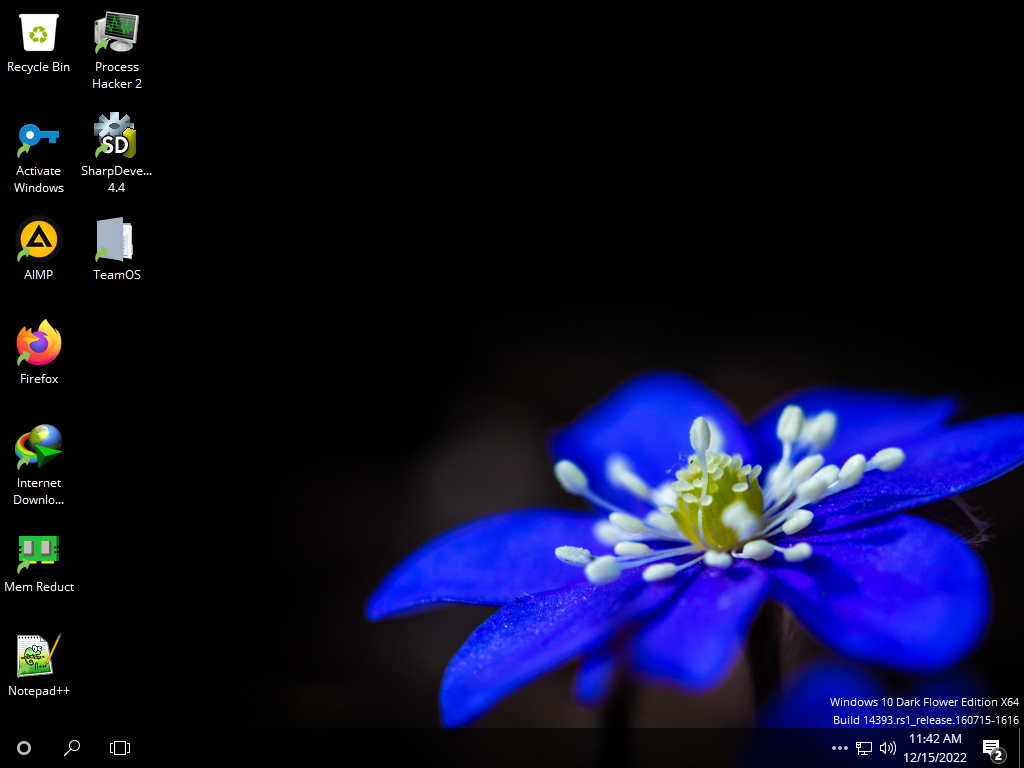Show hidden tray icons via three dots
This screenshot has width=1024, height=768.
[840, 748]
